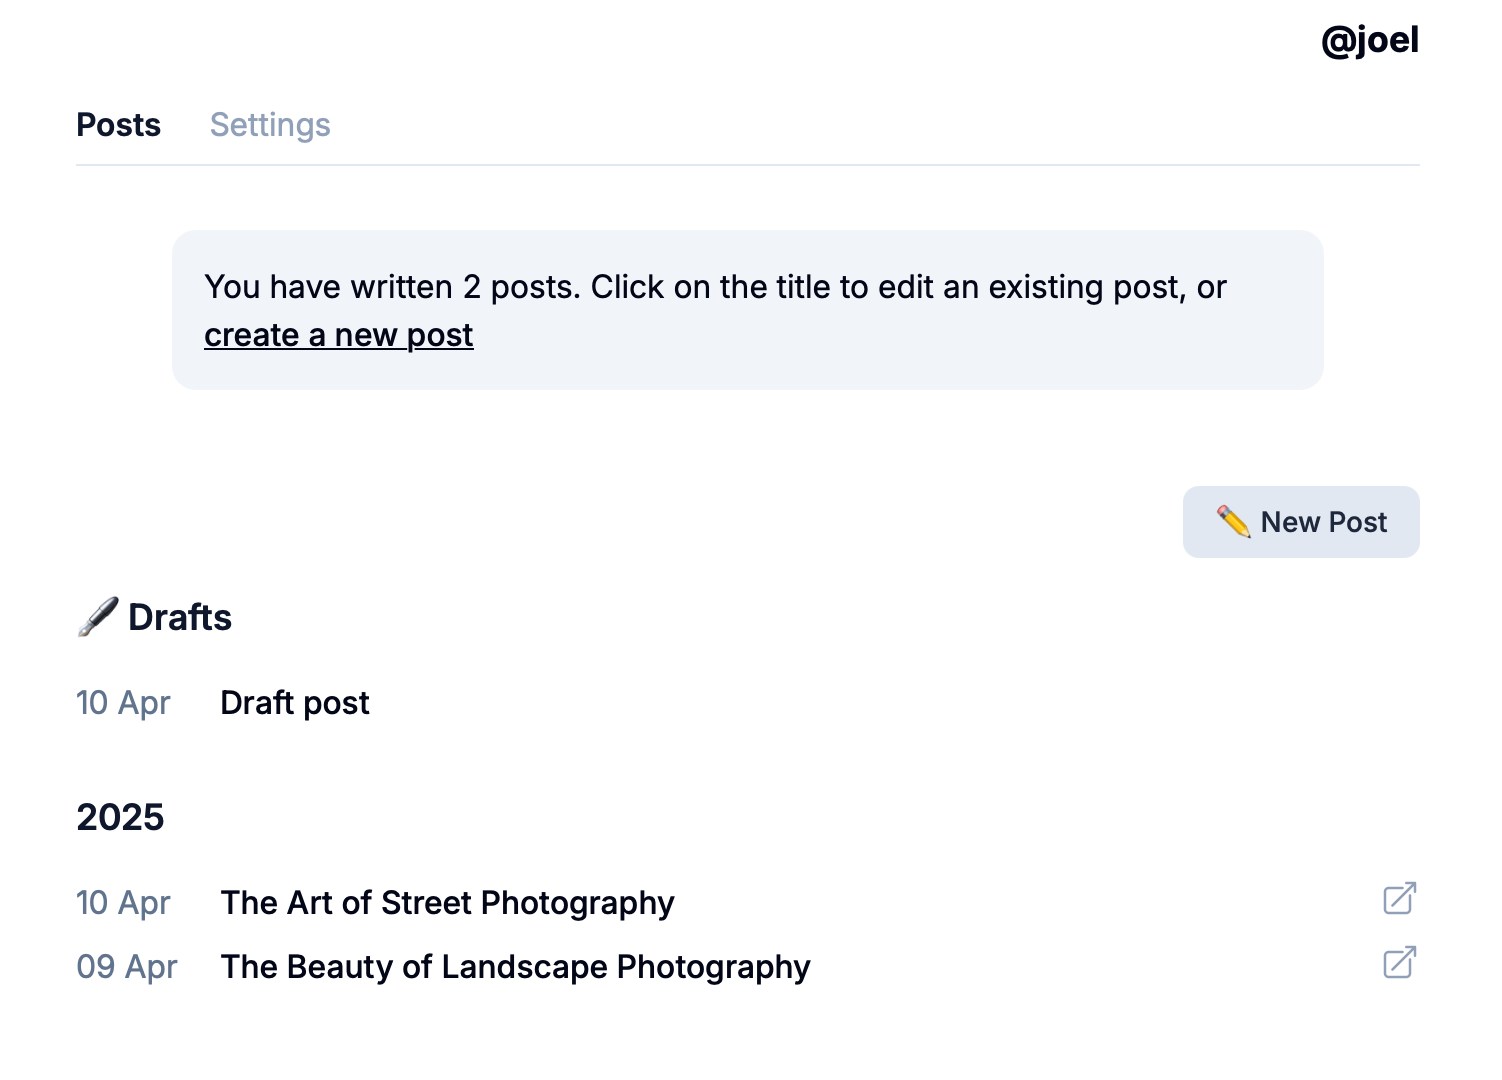Viewport: 1502px width, 1080px height.
Task: Edit the 'Draft post' draft
Action: coord(294,703)
